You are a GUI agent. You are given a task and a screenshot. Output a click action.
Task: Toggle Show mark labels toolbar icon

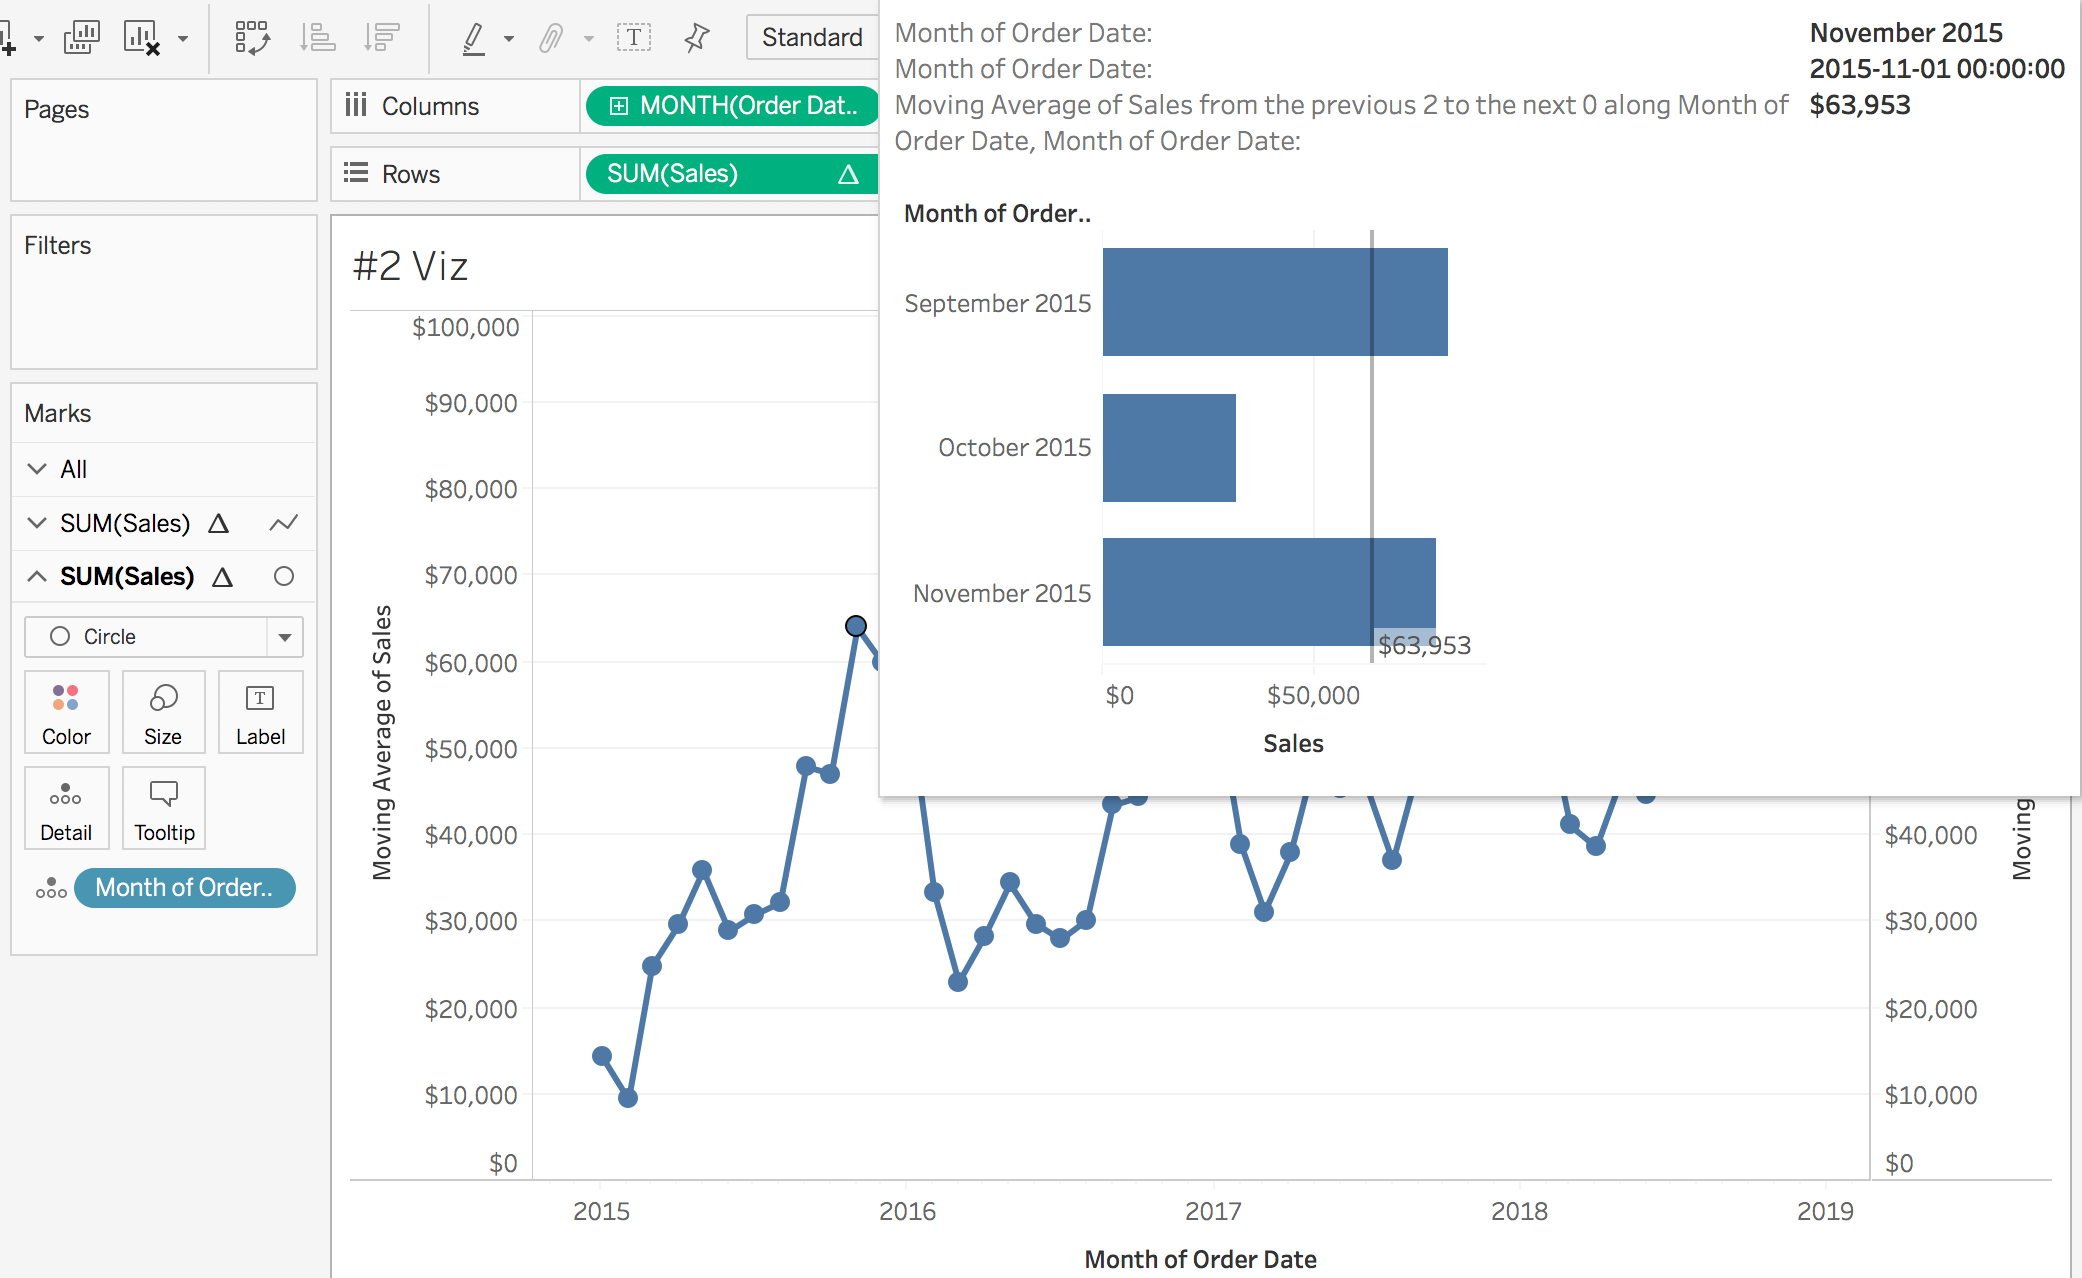coord(634,38)
